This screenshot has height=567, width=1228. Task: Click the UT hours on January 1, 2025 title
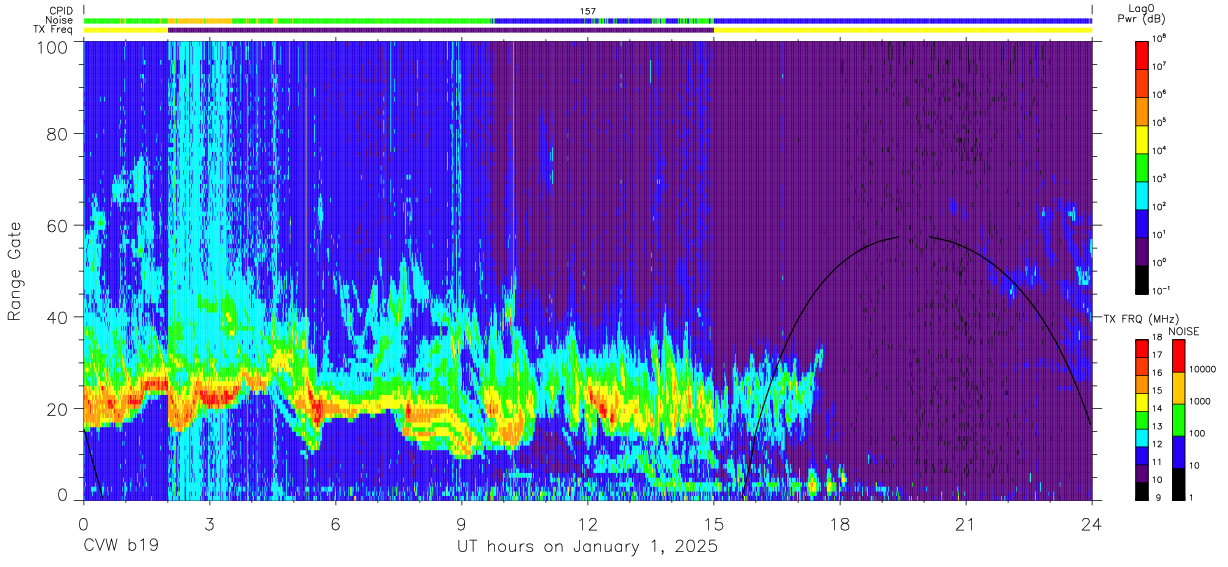tap(587, 548)
